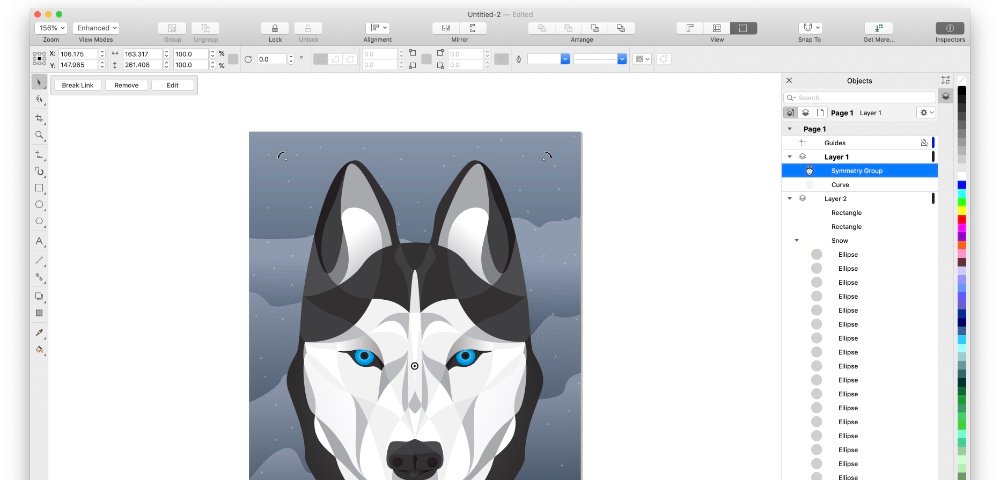Open the Zoom level dropdown 158%
The width and height of the screenshot is (1000, 480).
pos(50,28)
